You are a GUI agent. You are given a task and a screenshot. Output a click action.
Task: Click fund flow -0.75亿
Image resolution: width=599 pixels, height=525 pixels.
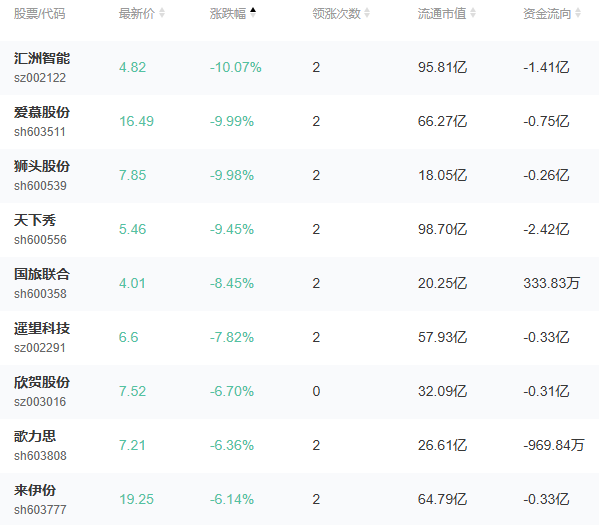tap(546, 122)
